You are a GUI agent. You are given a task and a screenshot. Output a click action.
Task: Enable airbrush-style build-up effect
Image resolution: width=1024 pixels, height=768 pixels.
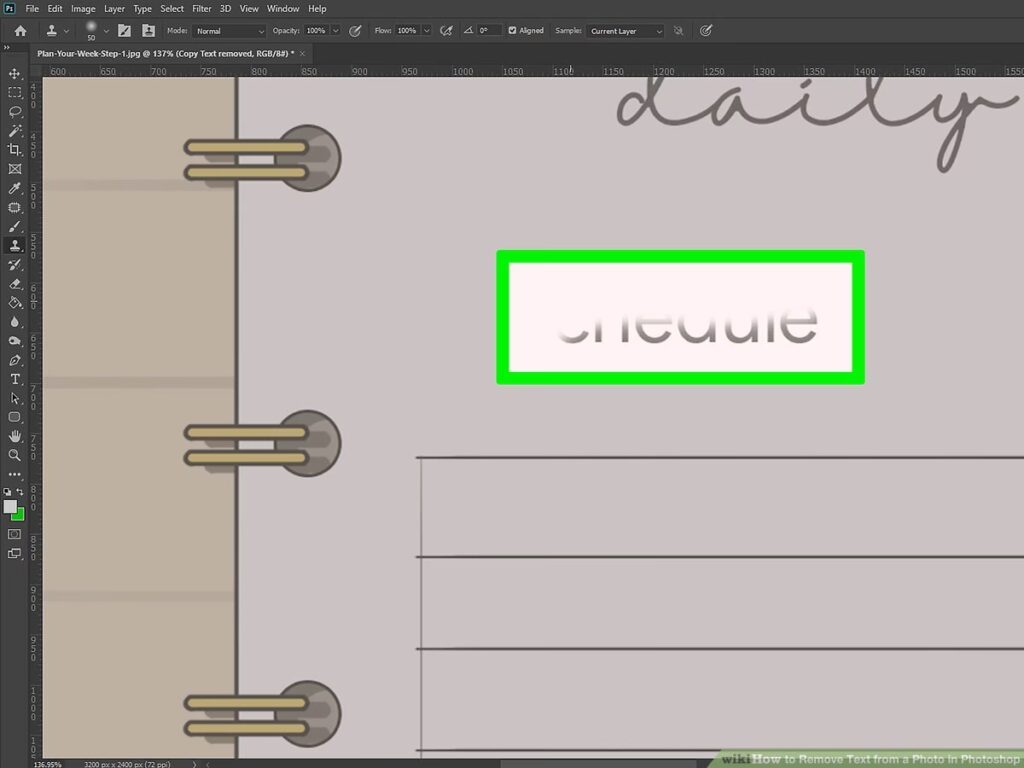click(x=446, y=31)
